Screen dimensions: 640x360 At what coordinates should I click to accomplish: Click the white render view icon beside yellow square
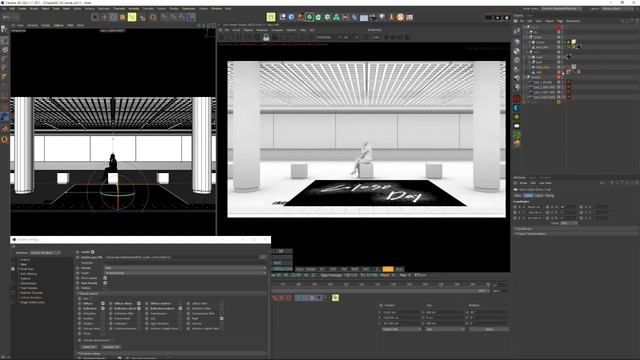282,17
